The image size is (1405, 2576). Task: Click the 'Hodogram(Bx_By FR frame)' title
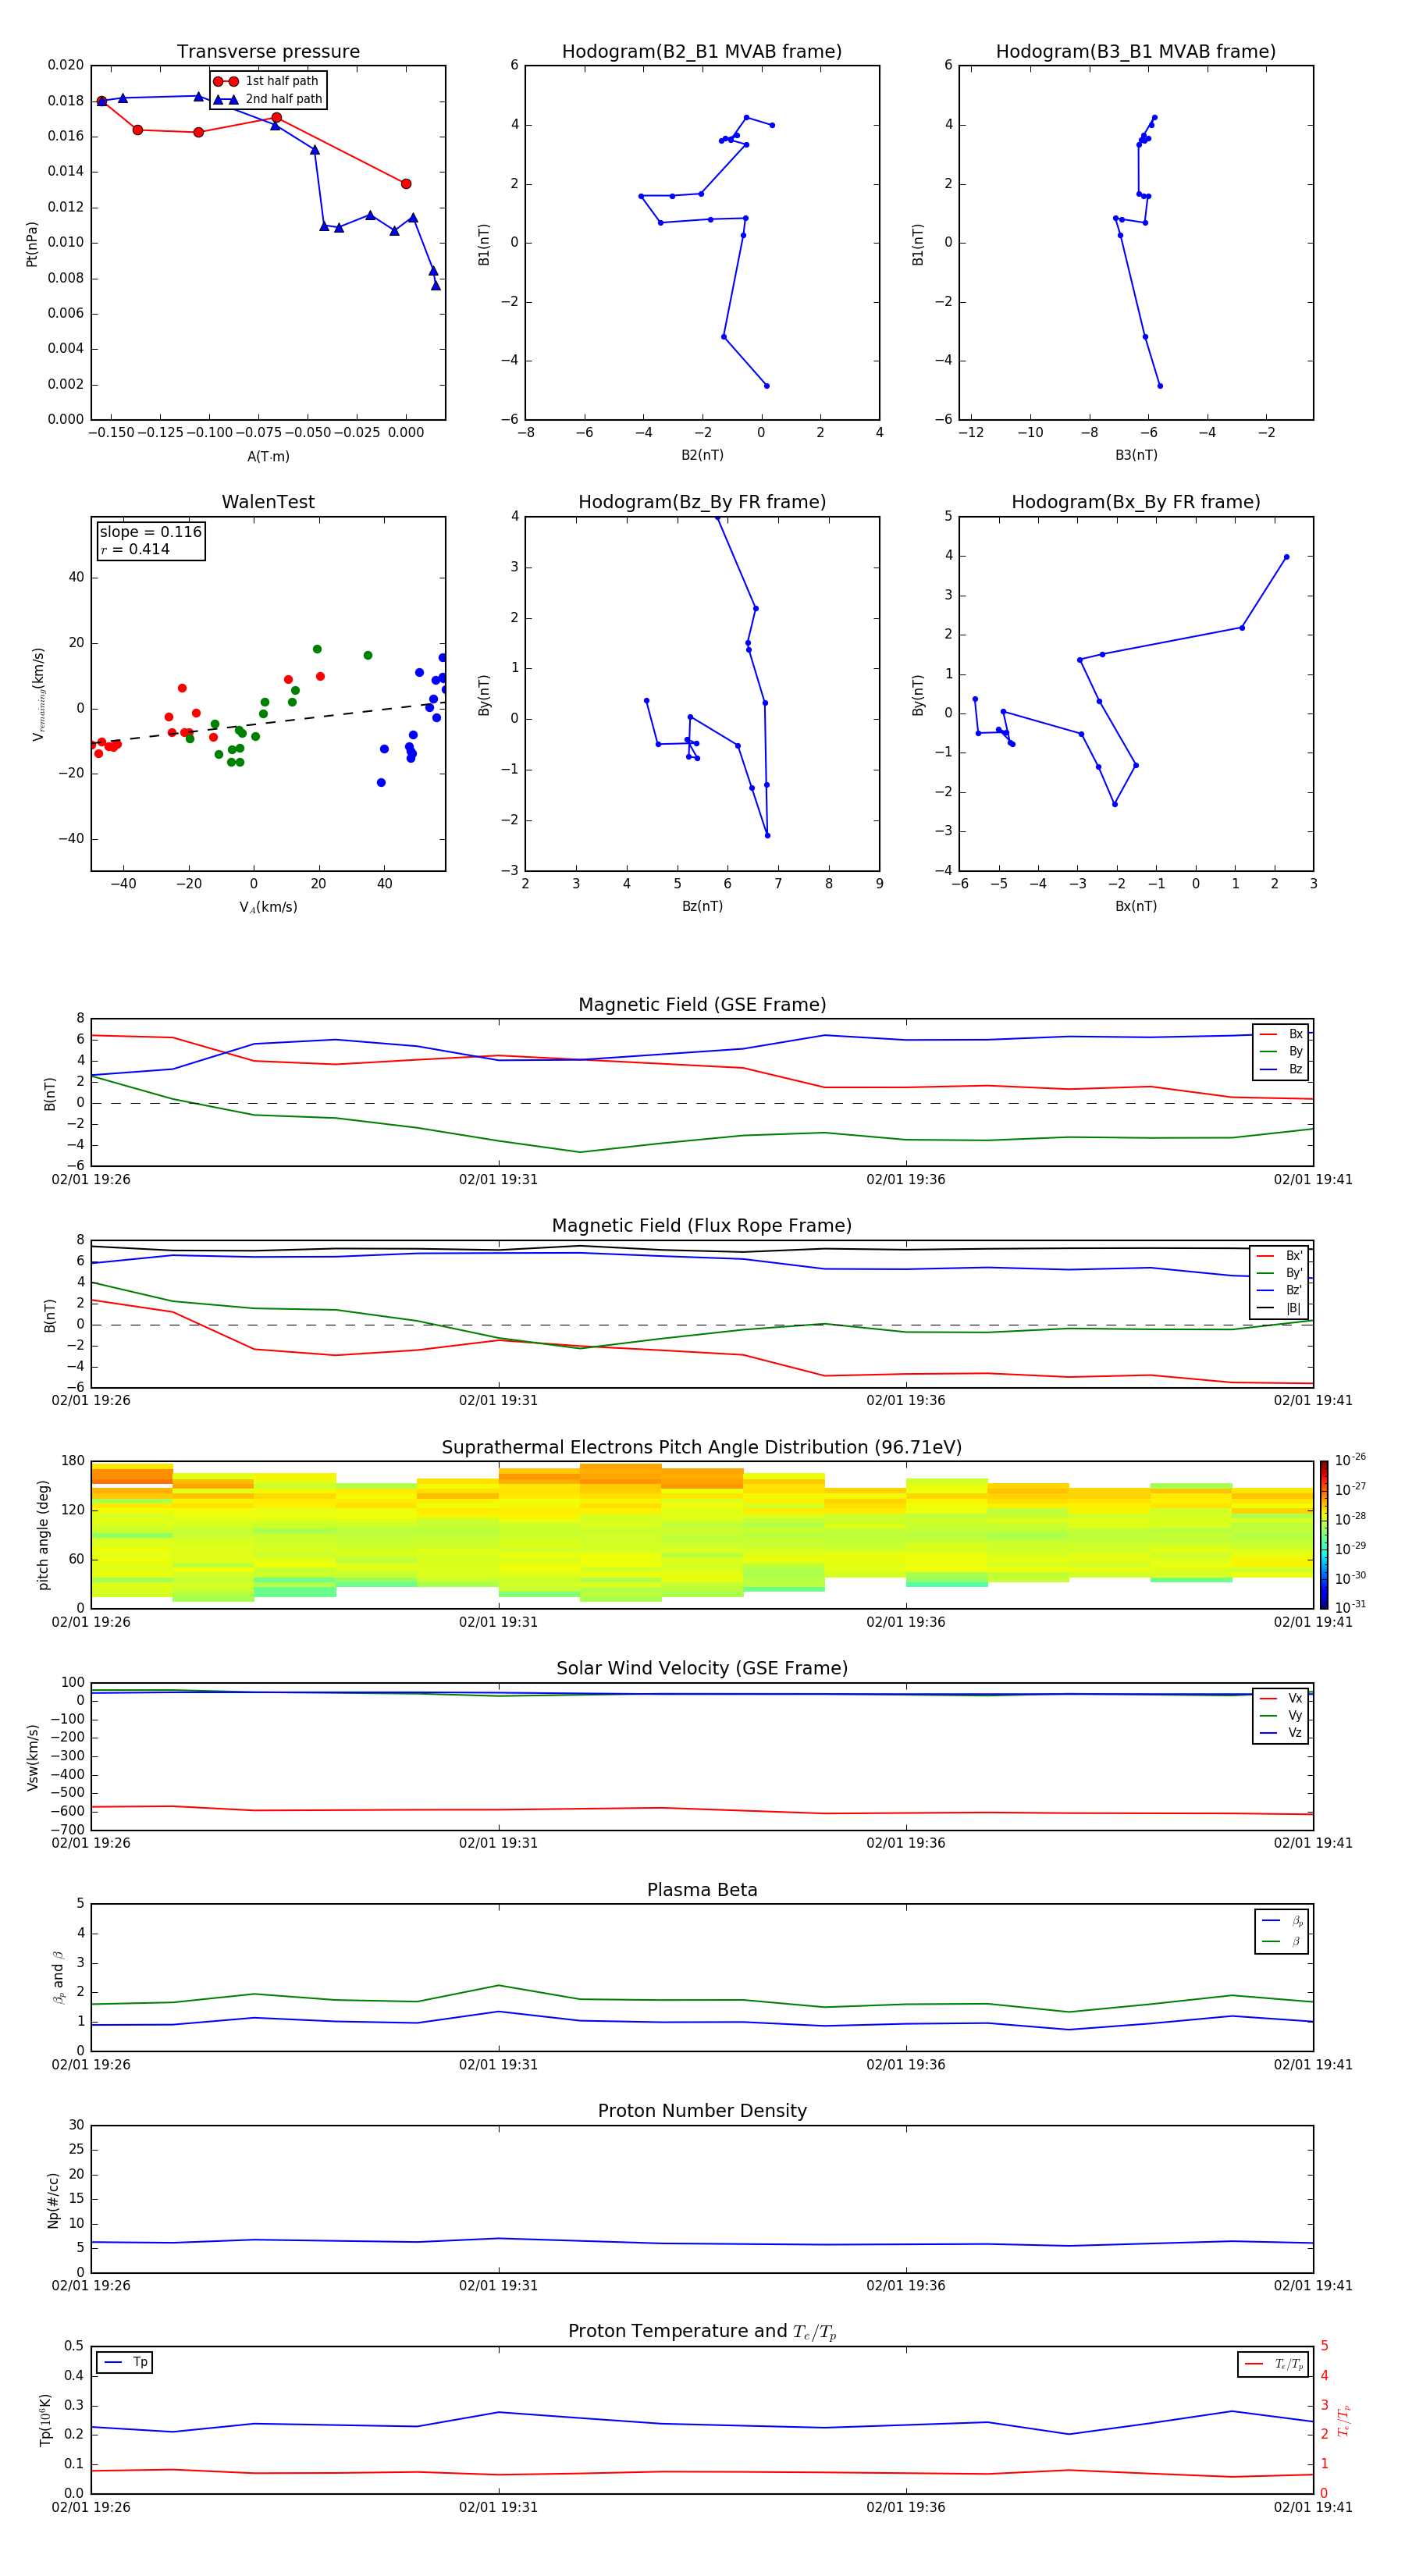(1136, 502)
